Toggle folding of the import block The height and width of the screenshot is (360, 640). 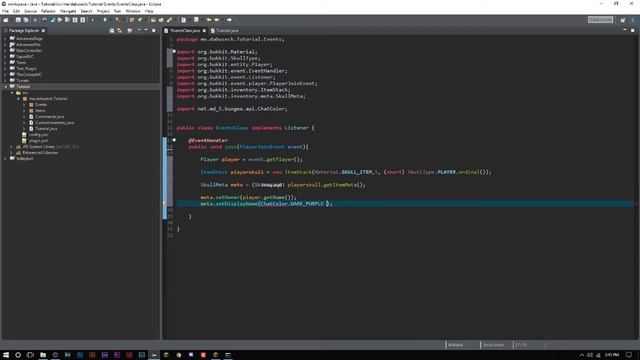click(x=174, y=51)
